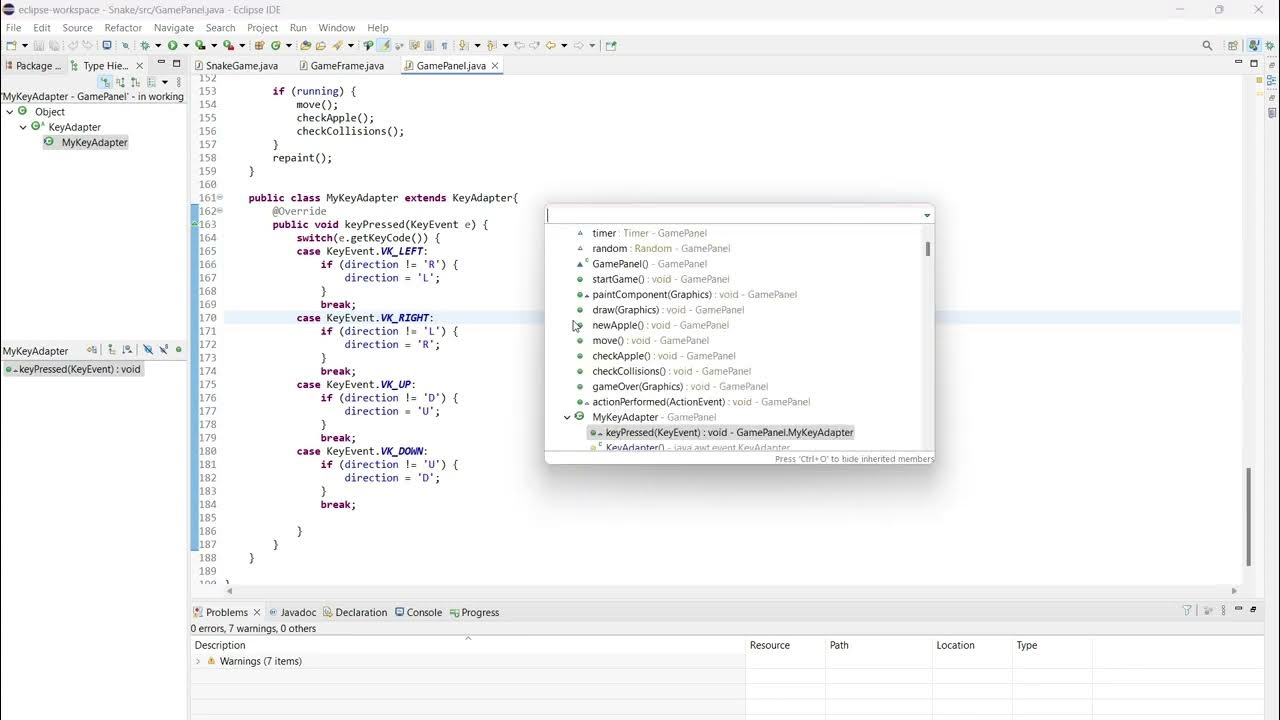
Task: Click the toolbar search magnifier icon
Action: (1207, 46)
